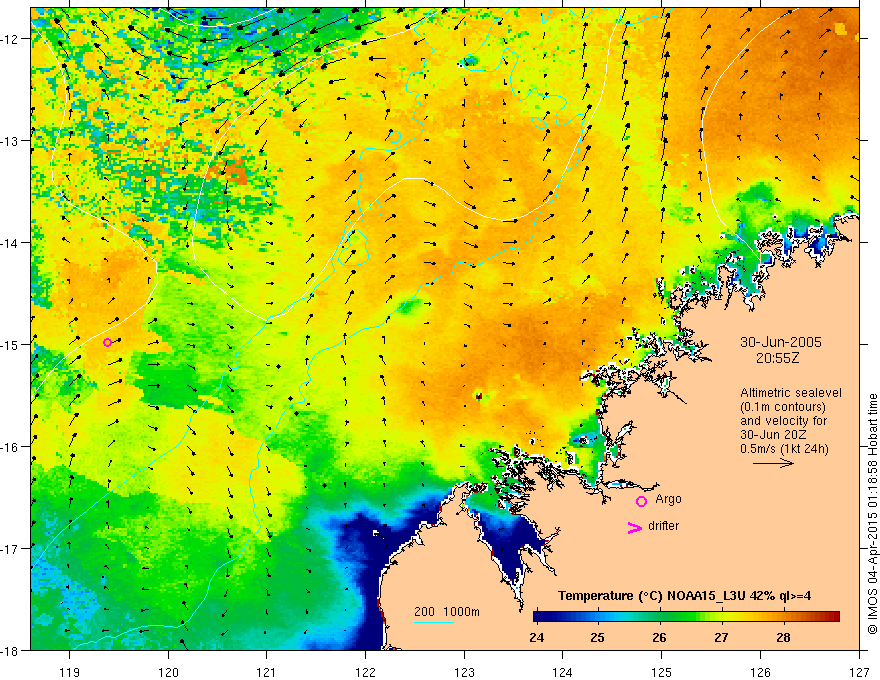The height and width of the screenshot is (680, 880).
Task: Click the '0.5m/s (1kt 24h)' text
Action: (784, 449)
